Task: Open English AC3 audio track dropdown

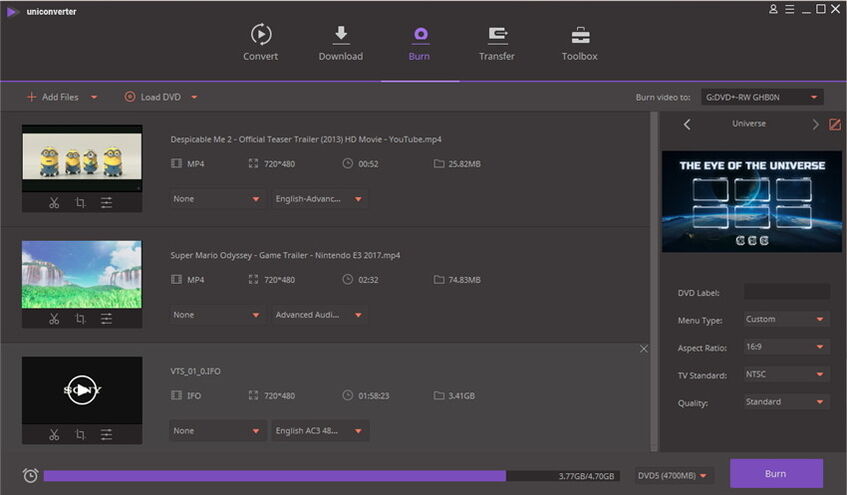Action: [x=319, y=431]
